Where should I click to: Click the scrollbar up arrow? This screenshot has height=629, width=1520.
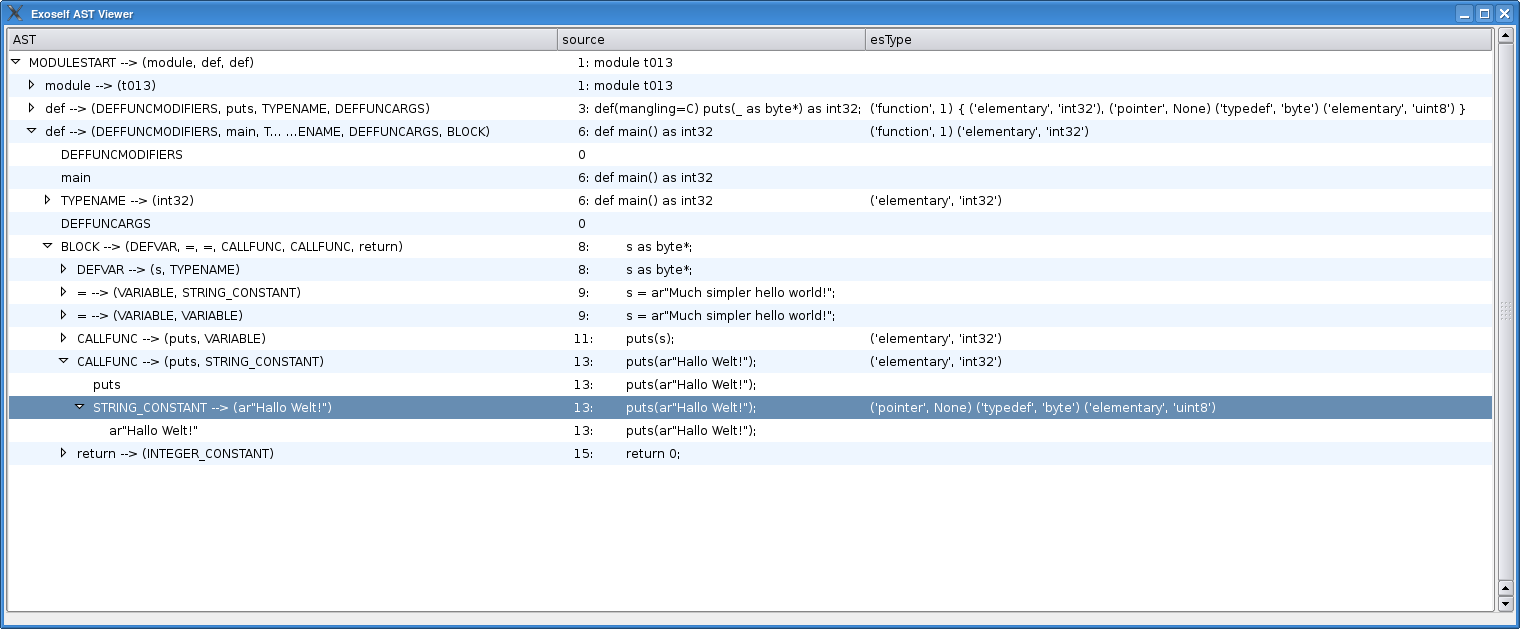[x=1505, y=37]
